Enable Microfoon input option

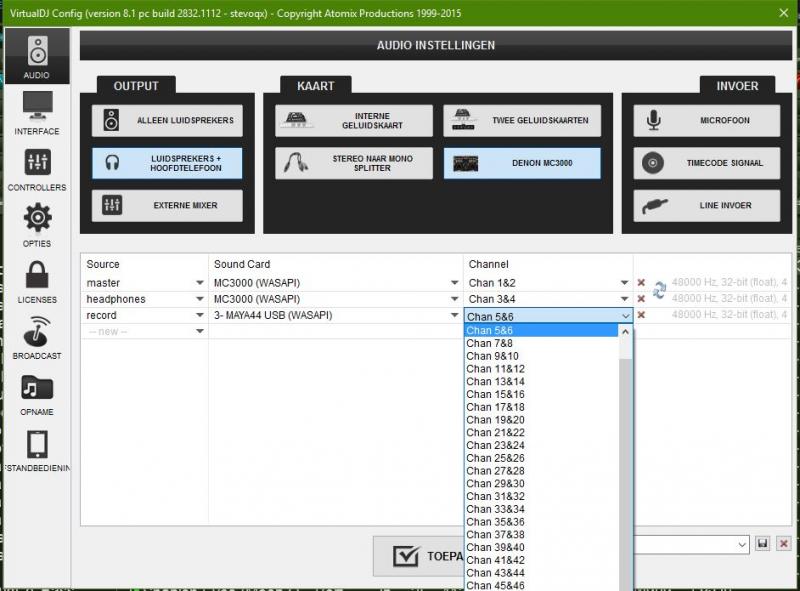coord(707,120)
